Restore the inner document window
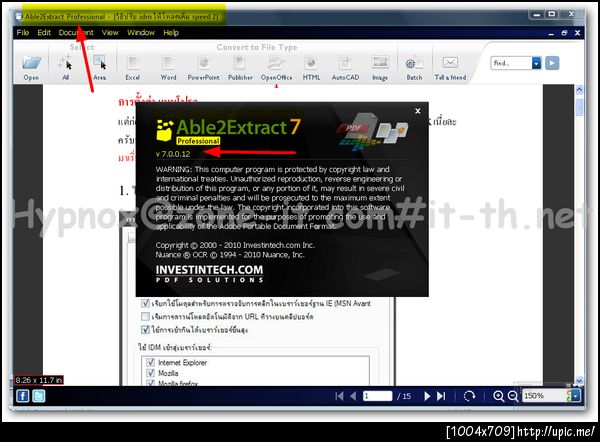 (564, 33)
